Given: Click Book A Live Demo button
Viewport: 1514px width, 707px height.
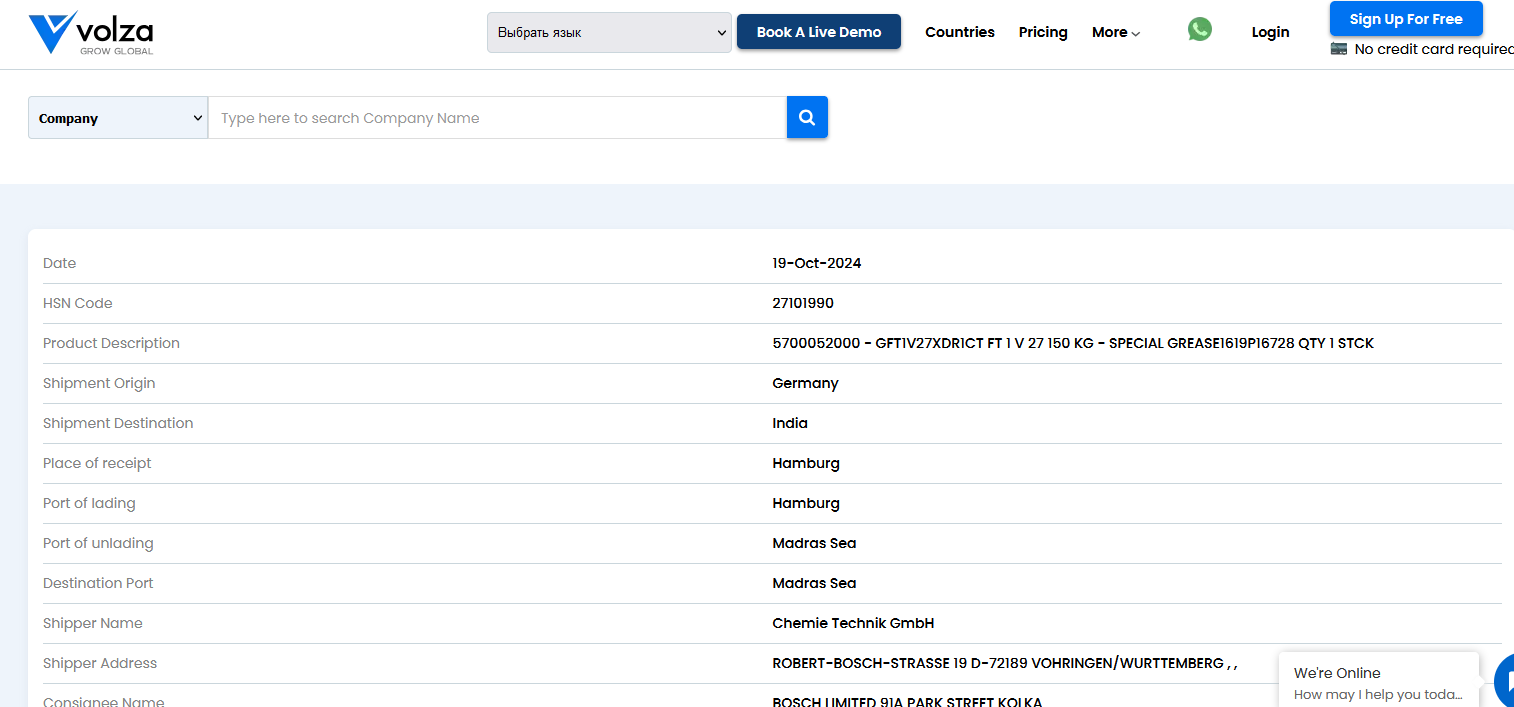Looking at the screenshot, I should tap(819, 32).
